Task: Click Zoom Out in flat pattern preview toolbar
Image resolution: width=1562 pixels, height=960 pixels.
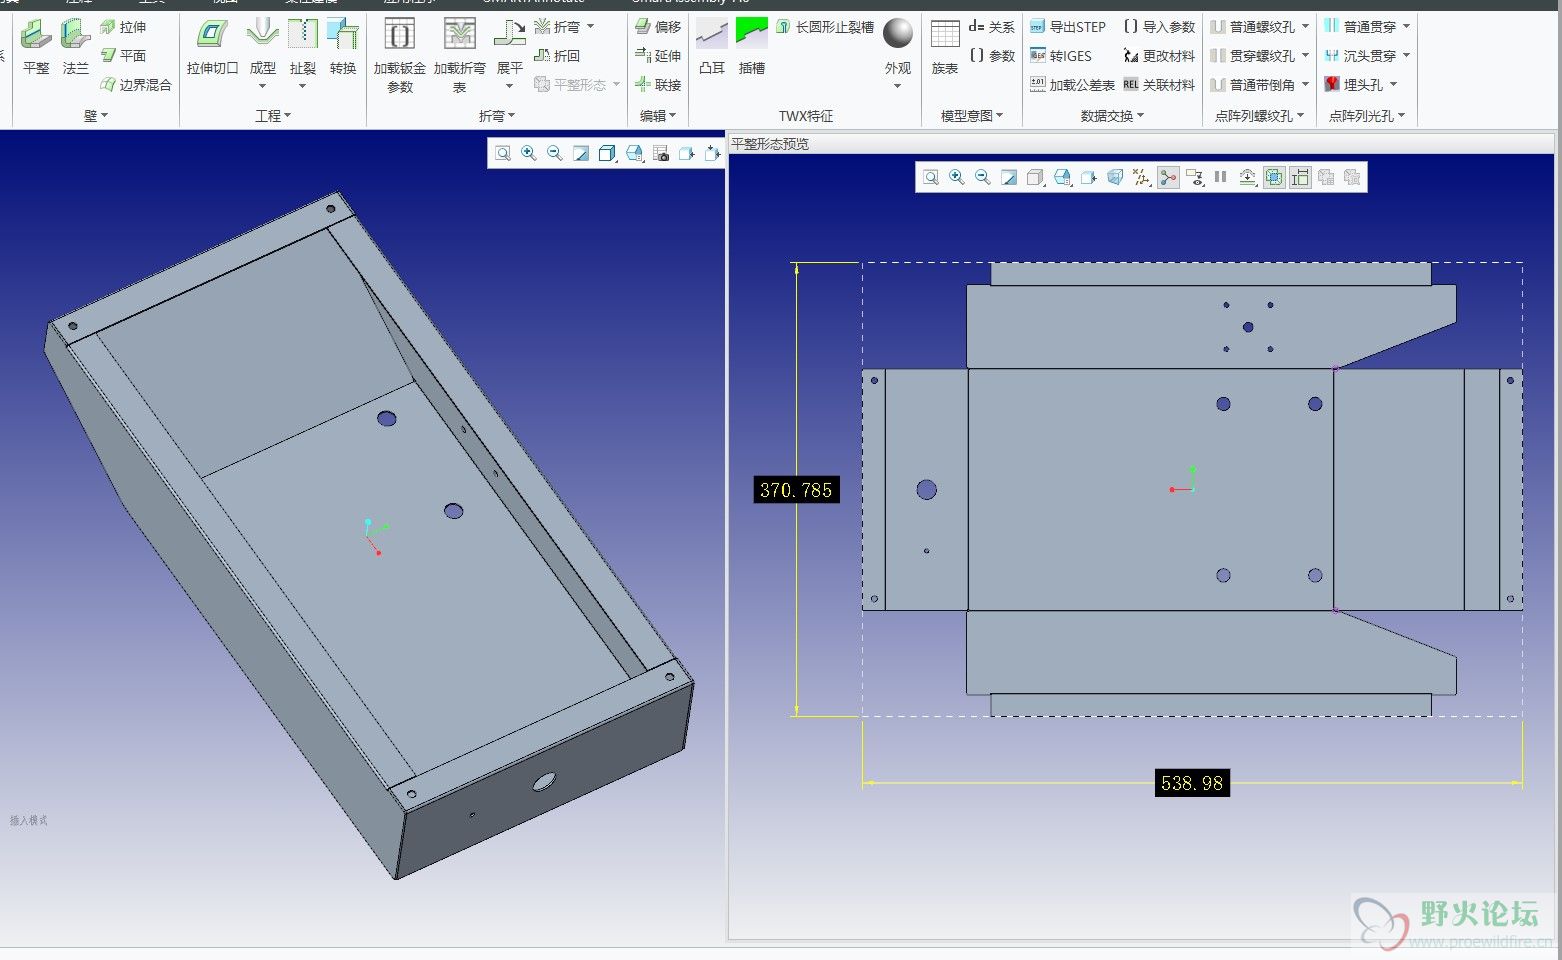Action: tap(983, 177)
